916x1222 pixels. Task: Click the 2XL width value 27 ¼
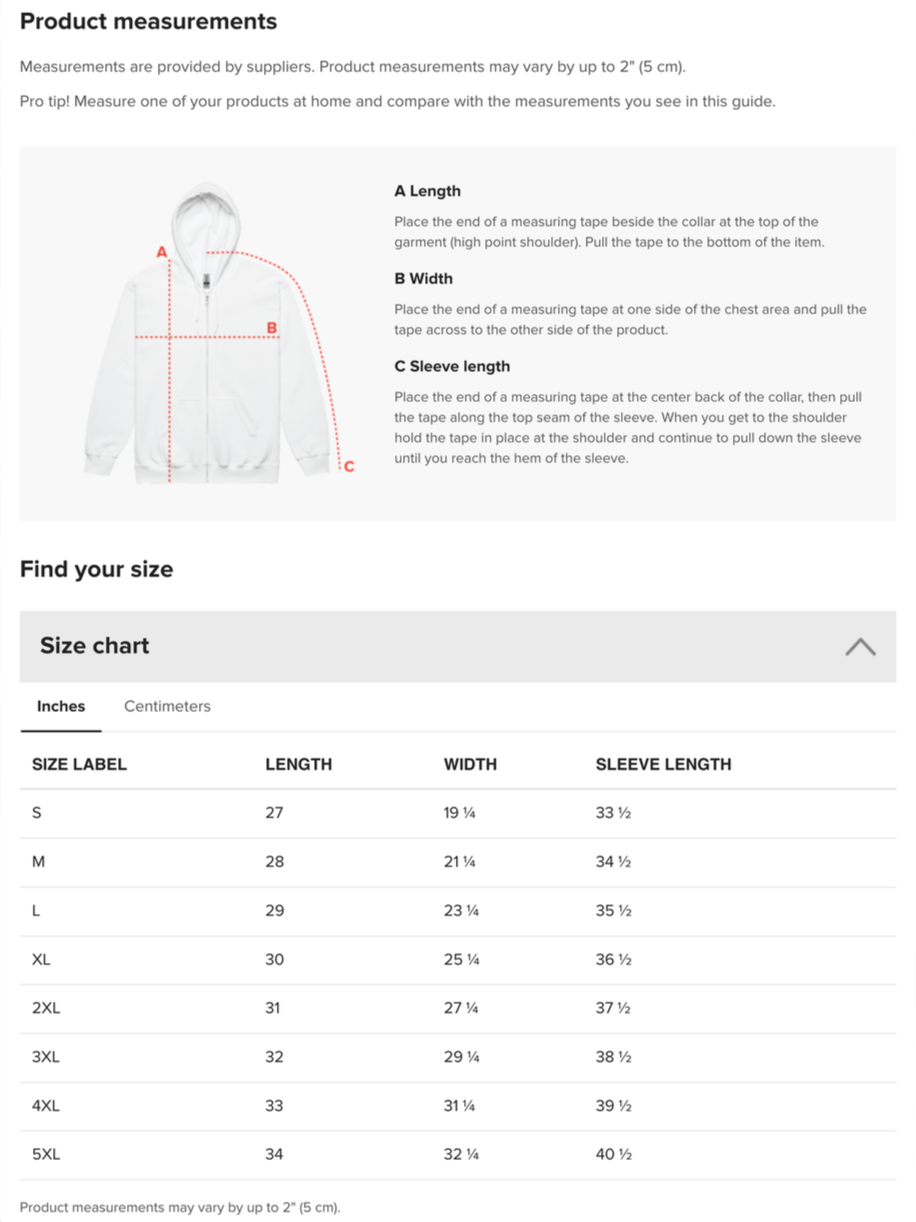pyautogui.click(x=461, y=1008)
